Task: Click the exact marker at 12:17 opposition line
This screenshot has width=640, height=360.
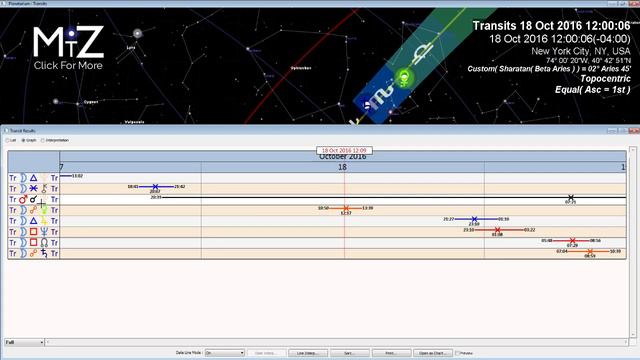Action: (x=346, y=208)
